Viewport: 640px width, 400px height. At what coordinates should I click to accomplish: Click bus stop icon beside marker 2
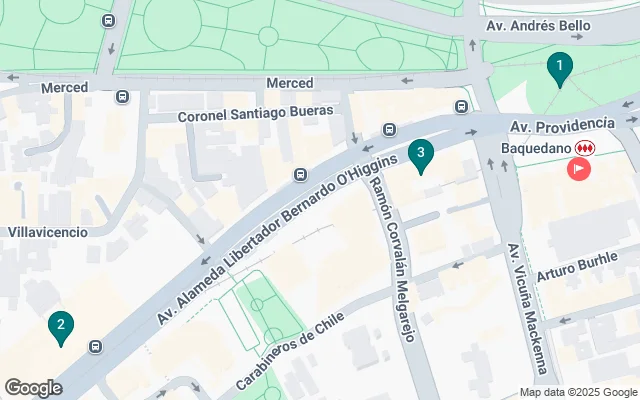(x=96, y=347)
